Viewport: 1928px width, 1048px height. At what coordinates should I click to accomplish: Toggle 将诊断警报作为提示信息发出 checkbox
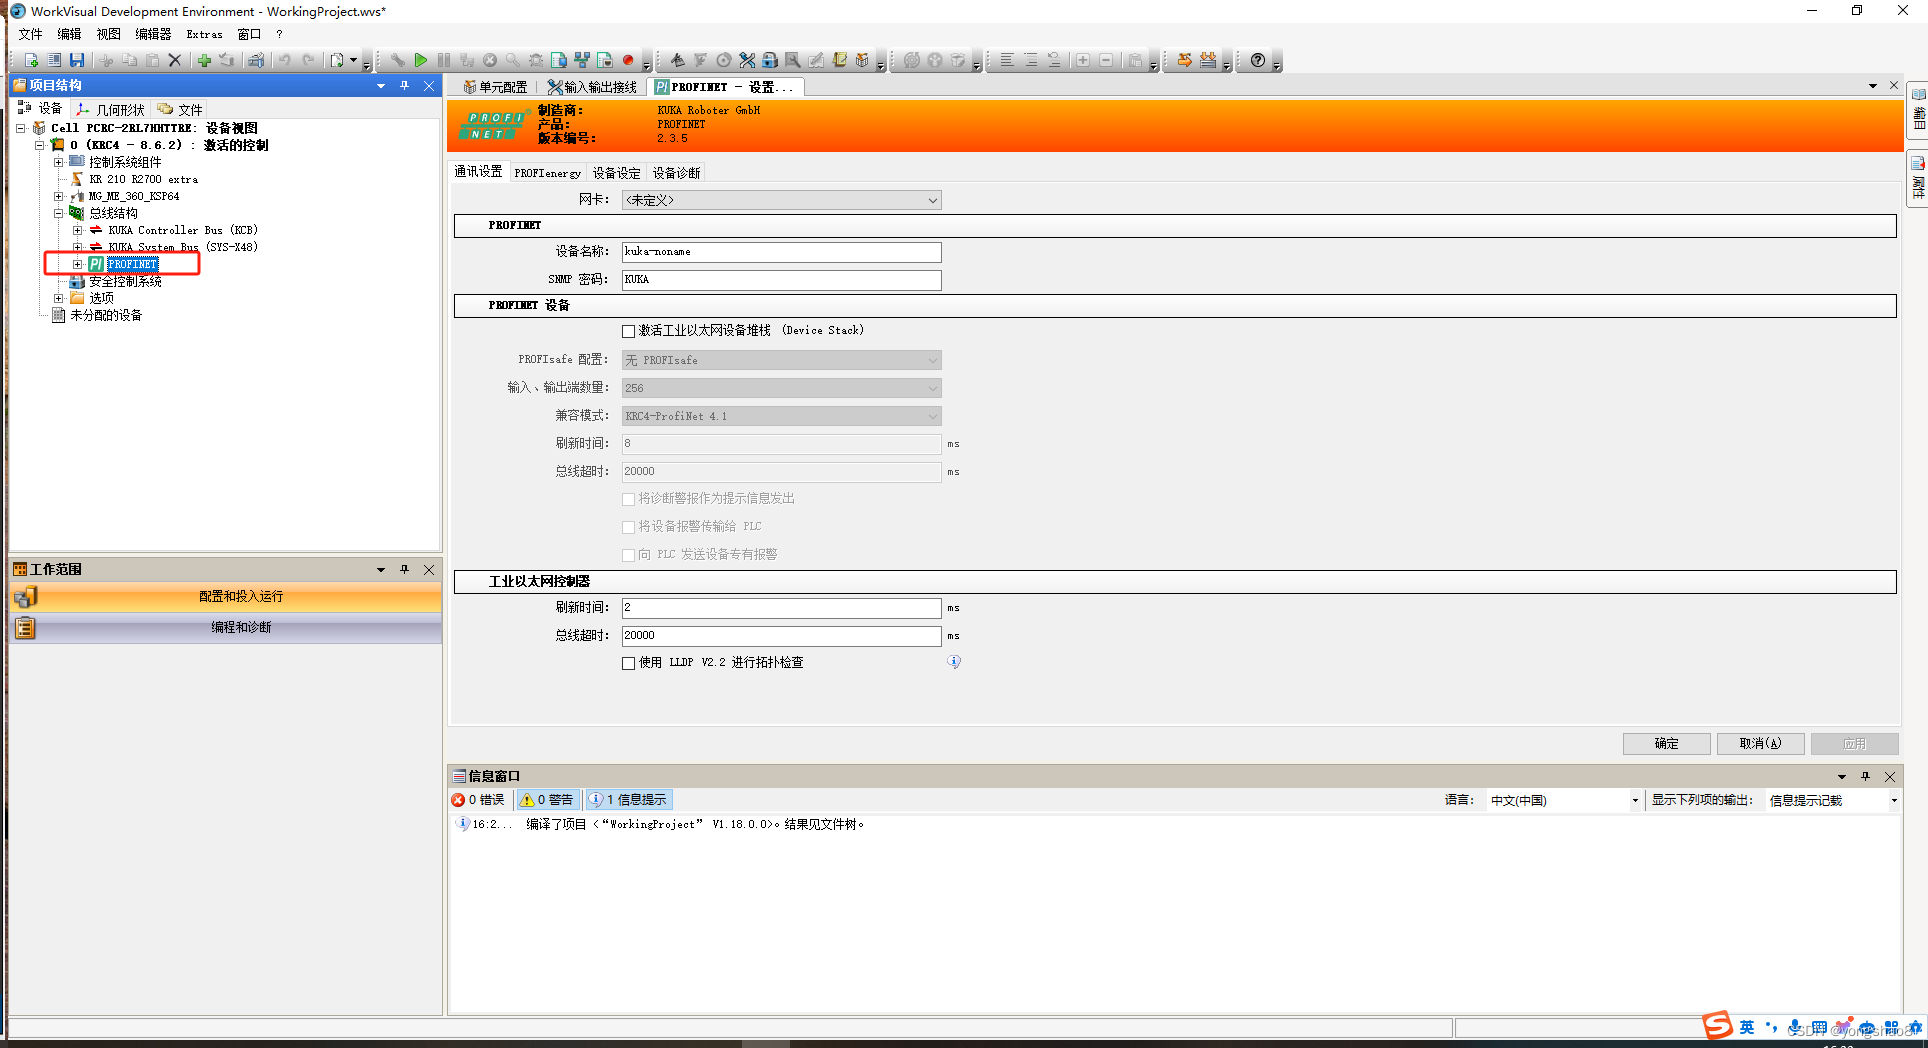[628, 499]
